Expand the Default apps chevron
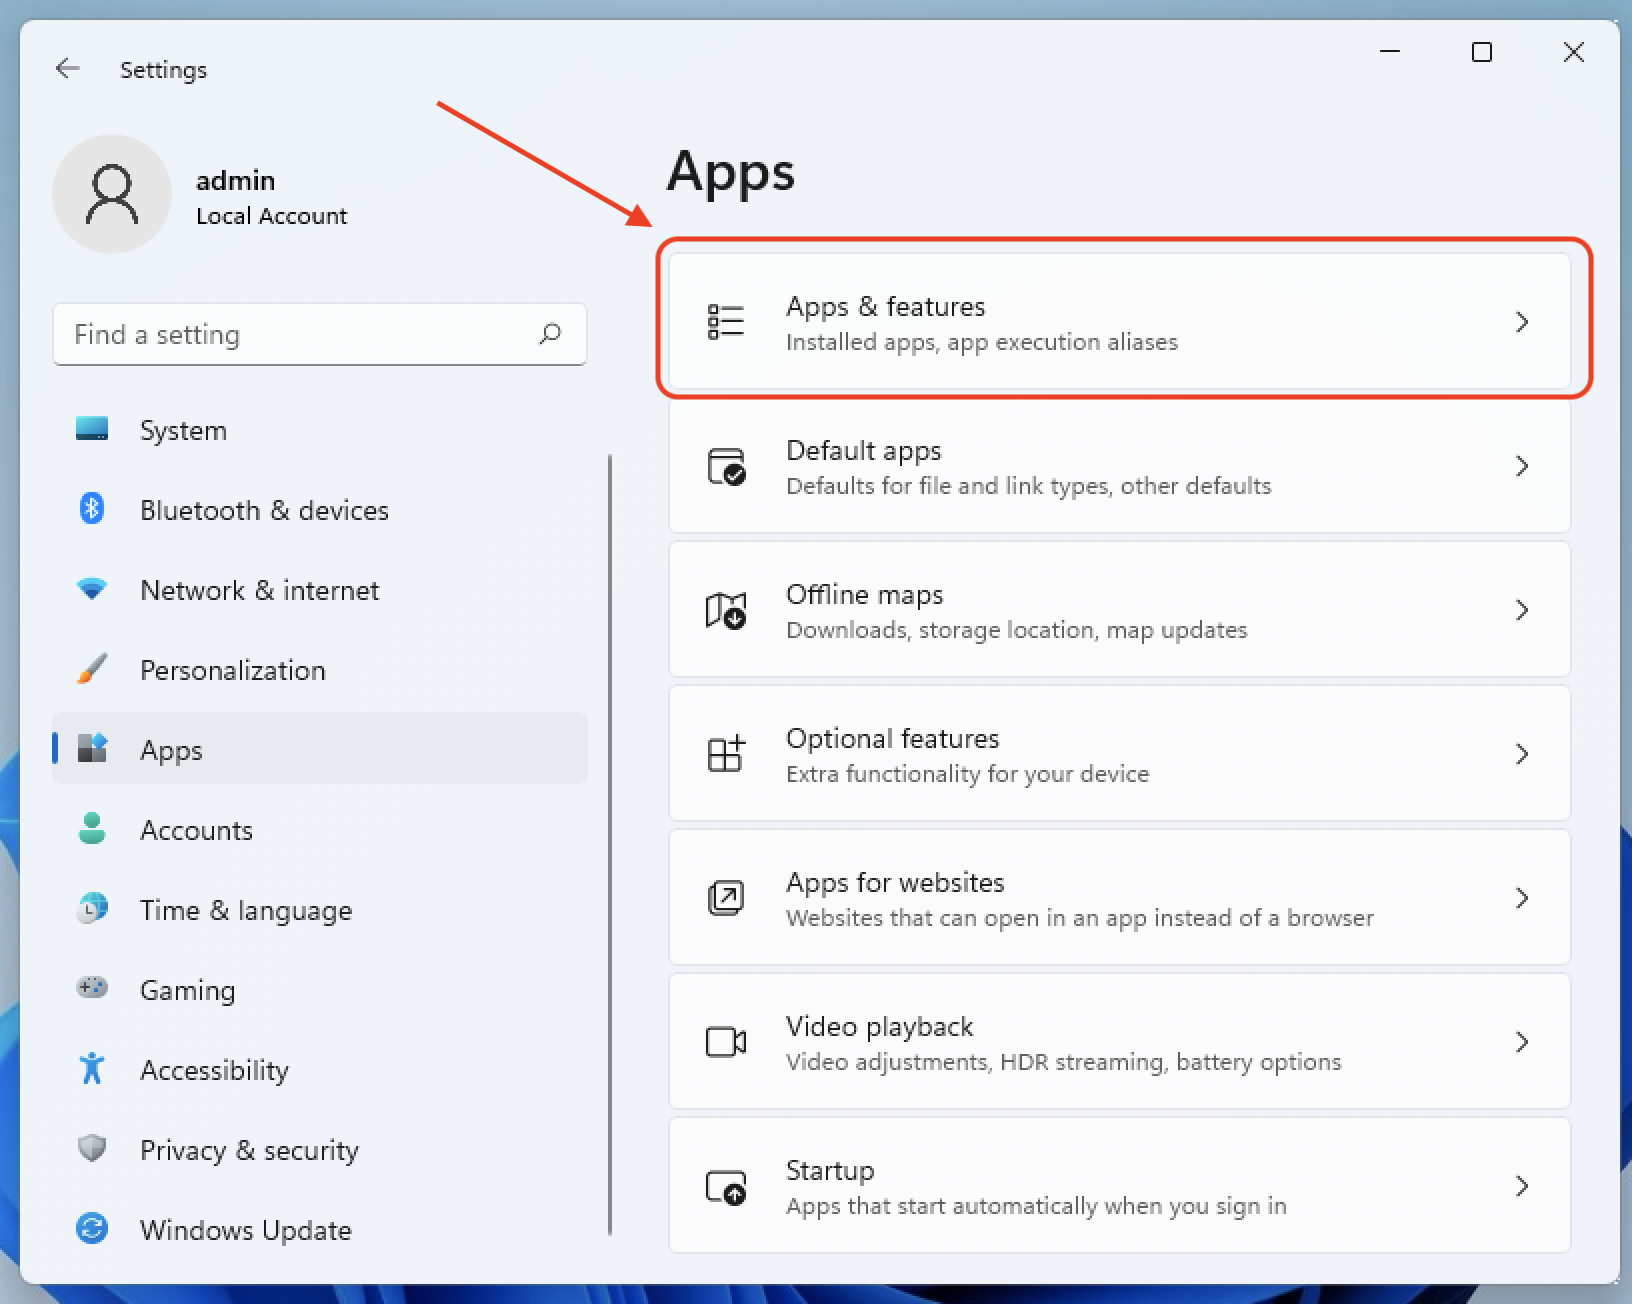1632x1304 pixels. click(1522, 466)
